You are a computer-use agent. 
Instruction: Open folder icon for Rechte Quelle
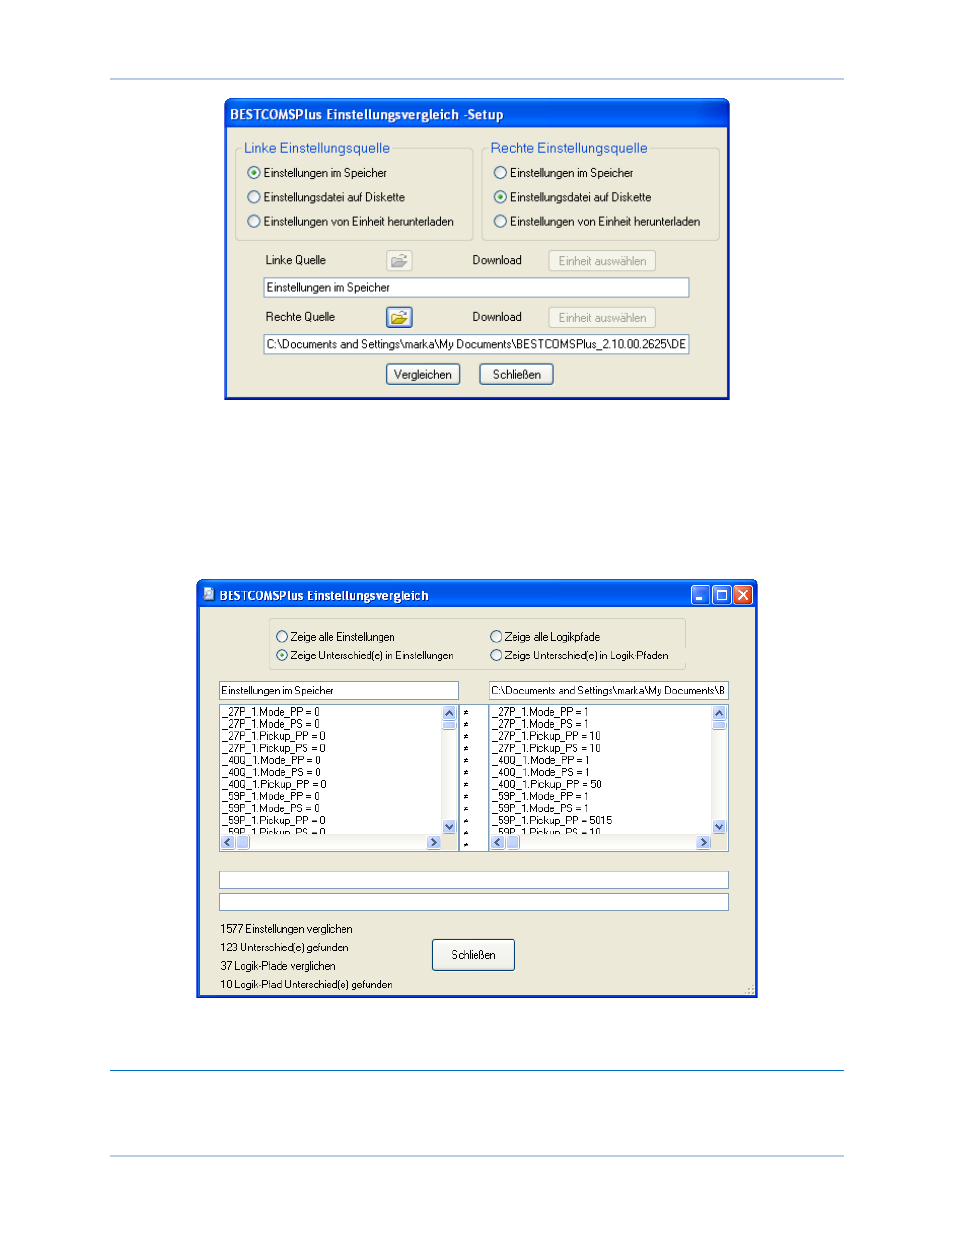pyautogui.click(x=399, y=317)
